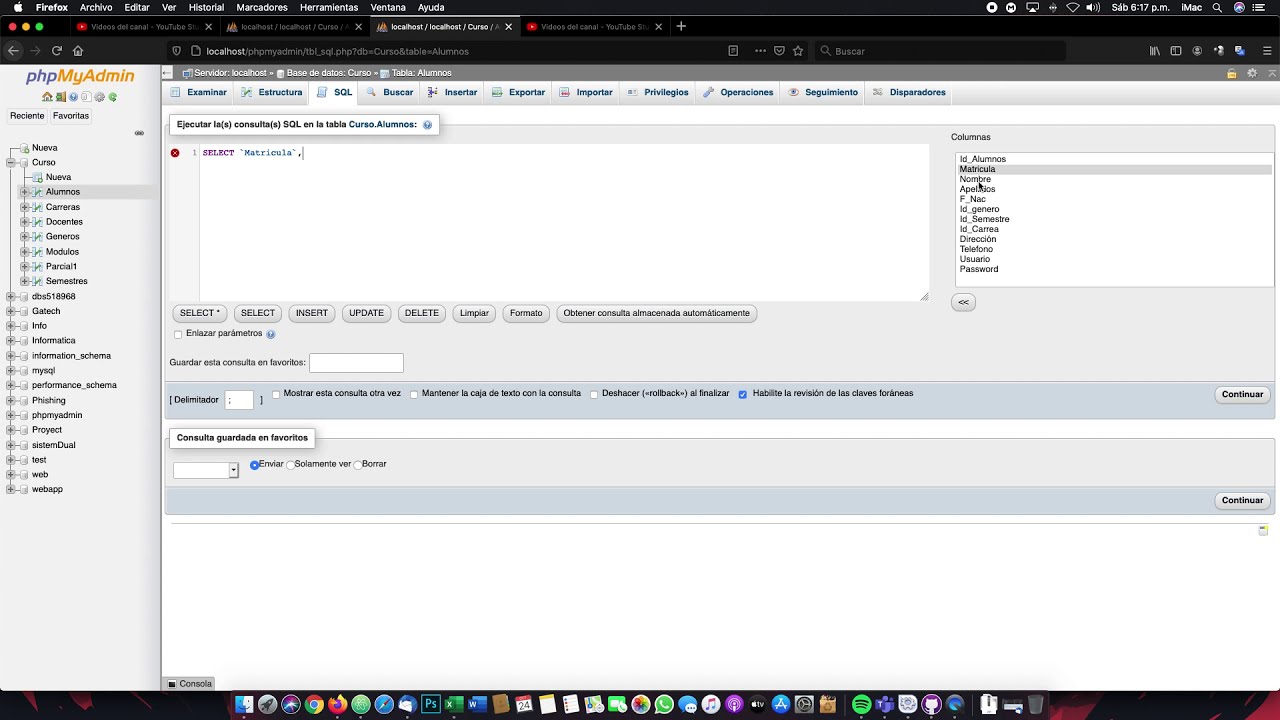1280x720 pixels.
Task: Click the small yellow note icon below results
Action: 1263,531
